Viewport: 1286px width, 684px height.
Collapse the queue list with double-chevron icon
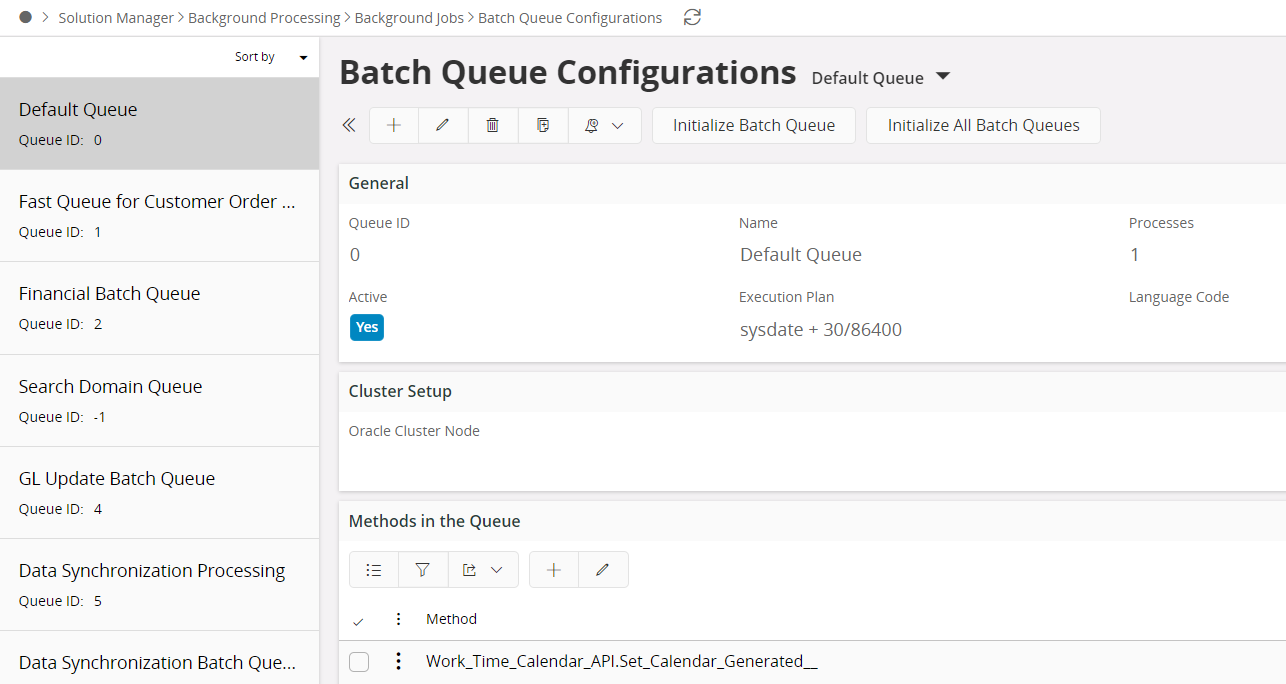tap(349, 126)
